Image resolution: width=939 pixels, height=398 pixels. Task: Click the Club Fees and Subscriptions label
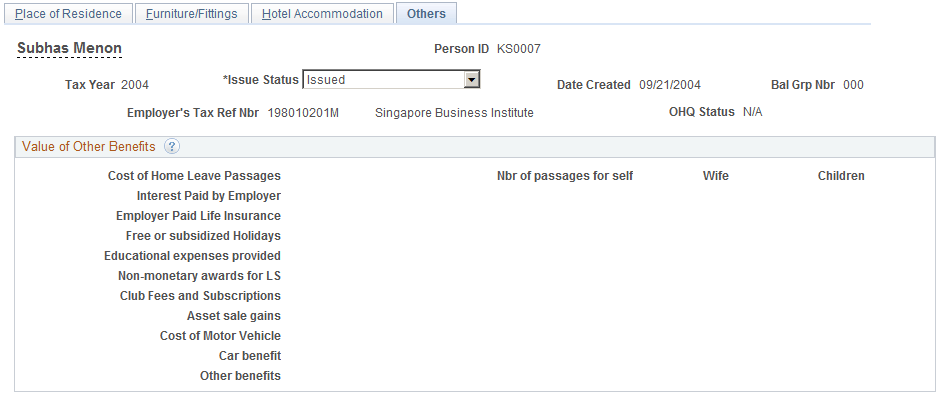pos(200,296)
